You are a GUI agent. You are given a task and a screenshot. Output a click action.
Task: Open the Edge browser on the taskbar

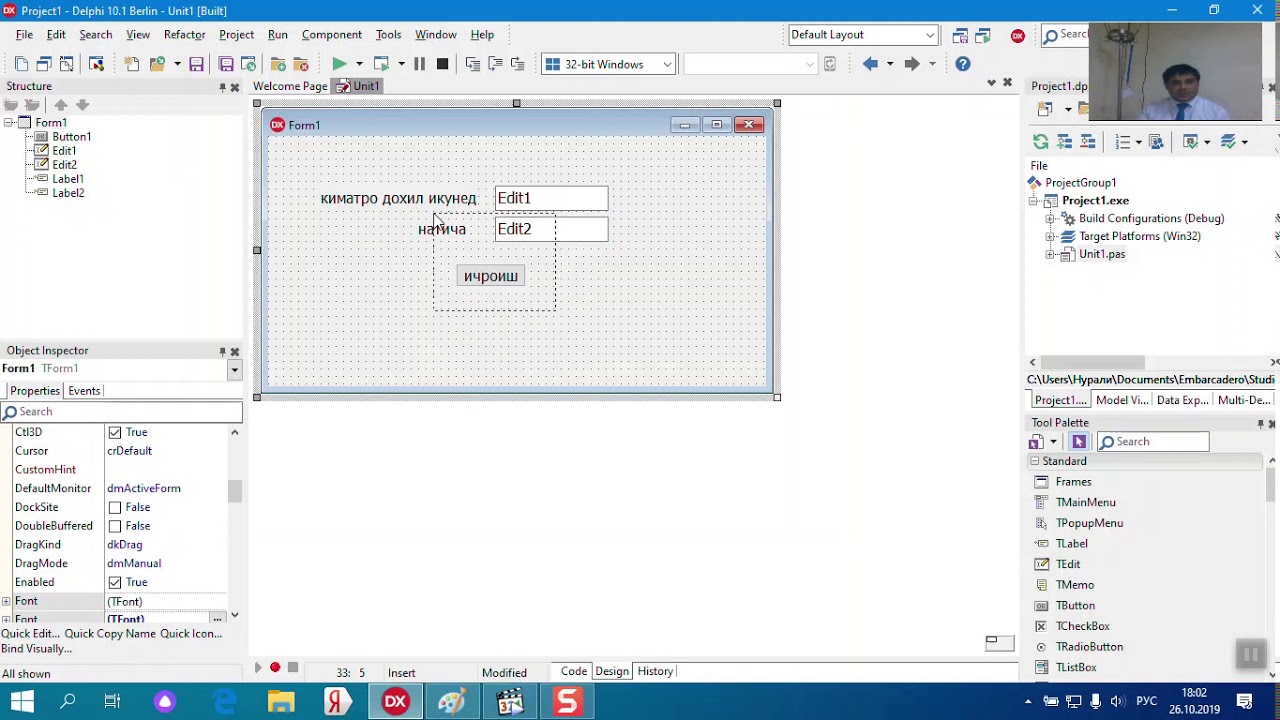[x=225, y=702]
